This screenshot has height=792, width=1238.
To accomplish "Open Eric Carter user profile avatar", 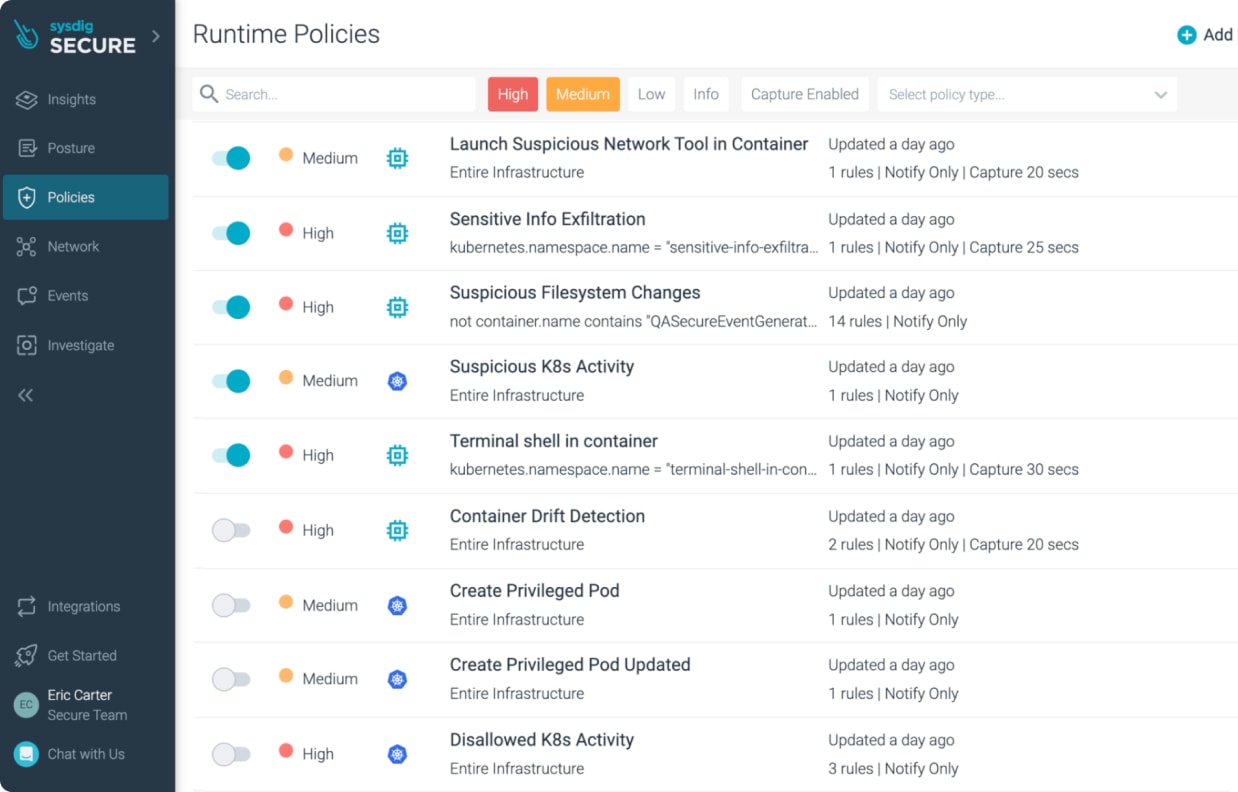I will click(26, 705).
